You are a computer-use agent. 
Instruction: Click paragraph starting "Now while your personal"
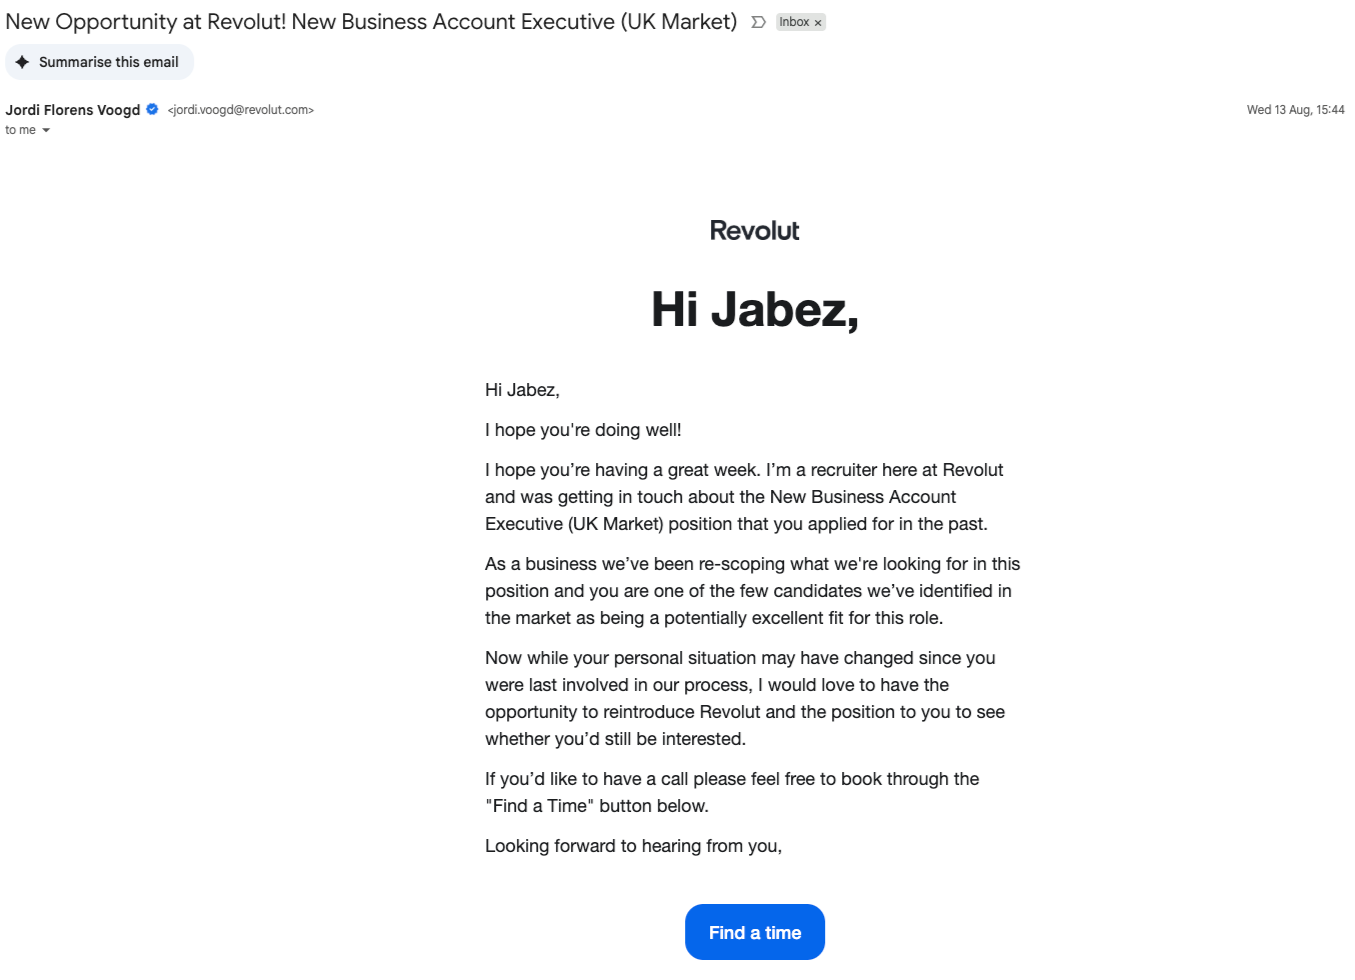tap(745, 698)
